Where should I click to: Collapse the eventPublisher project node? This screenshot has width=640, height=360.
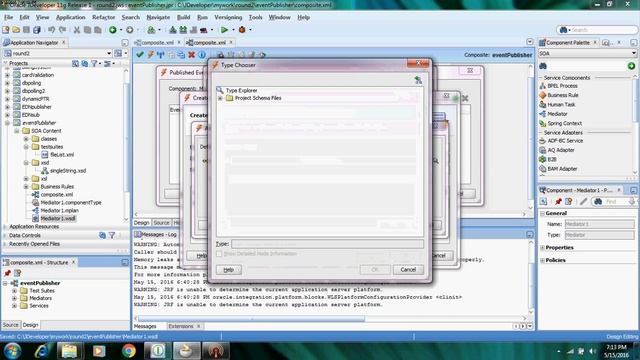pyautogui.click(x=7, y=123)
